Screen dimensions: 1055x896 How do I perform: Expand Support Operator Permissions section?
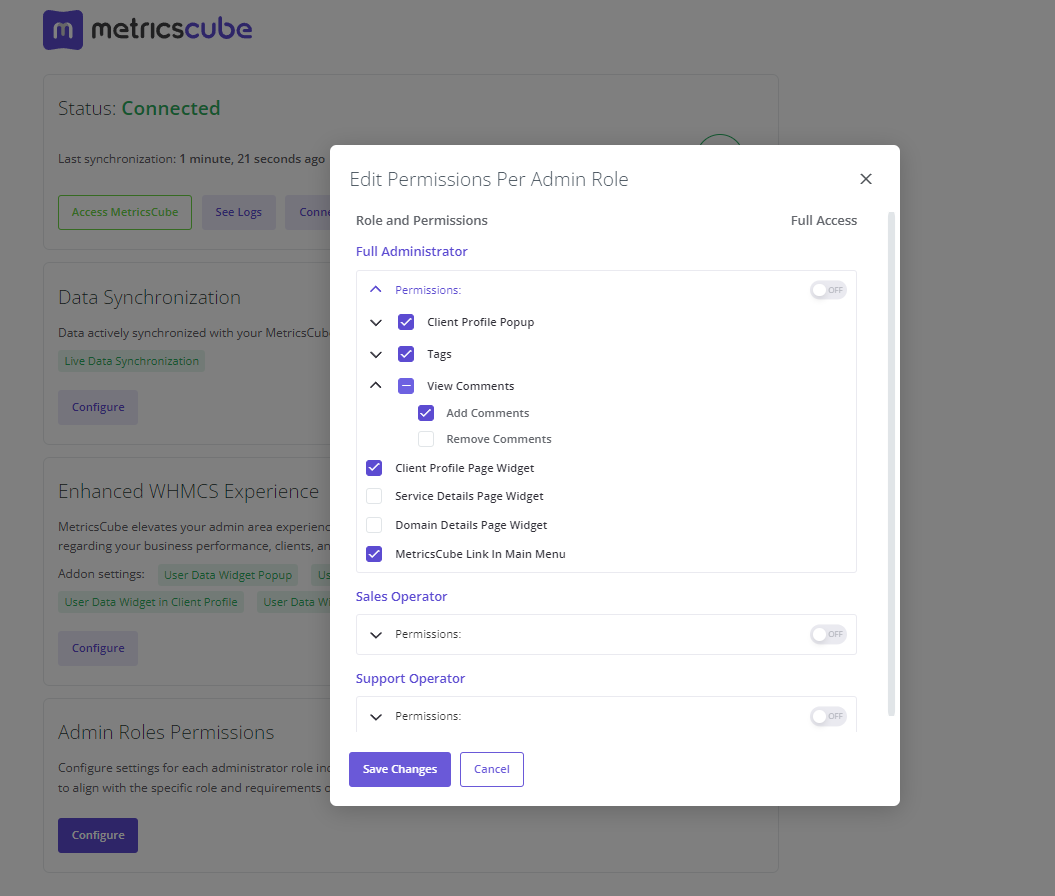(x=375, y=716)
